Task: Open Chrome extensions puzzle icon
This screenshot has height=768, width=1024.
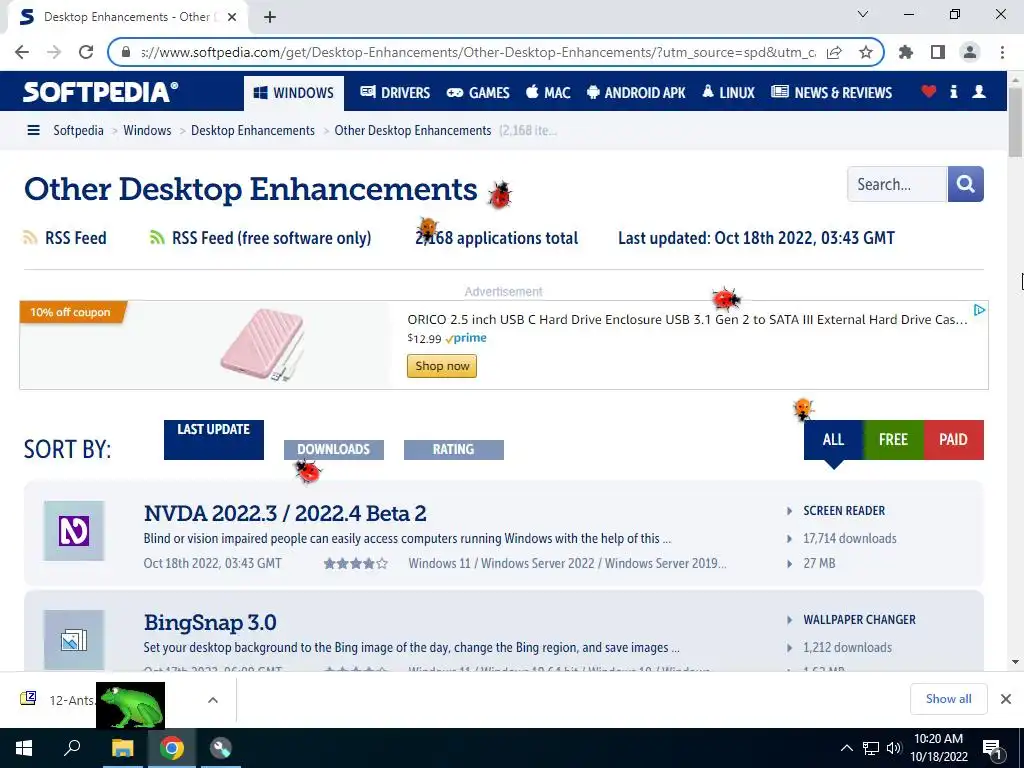Action: pyautogui.click(x=906, y=52)
